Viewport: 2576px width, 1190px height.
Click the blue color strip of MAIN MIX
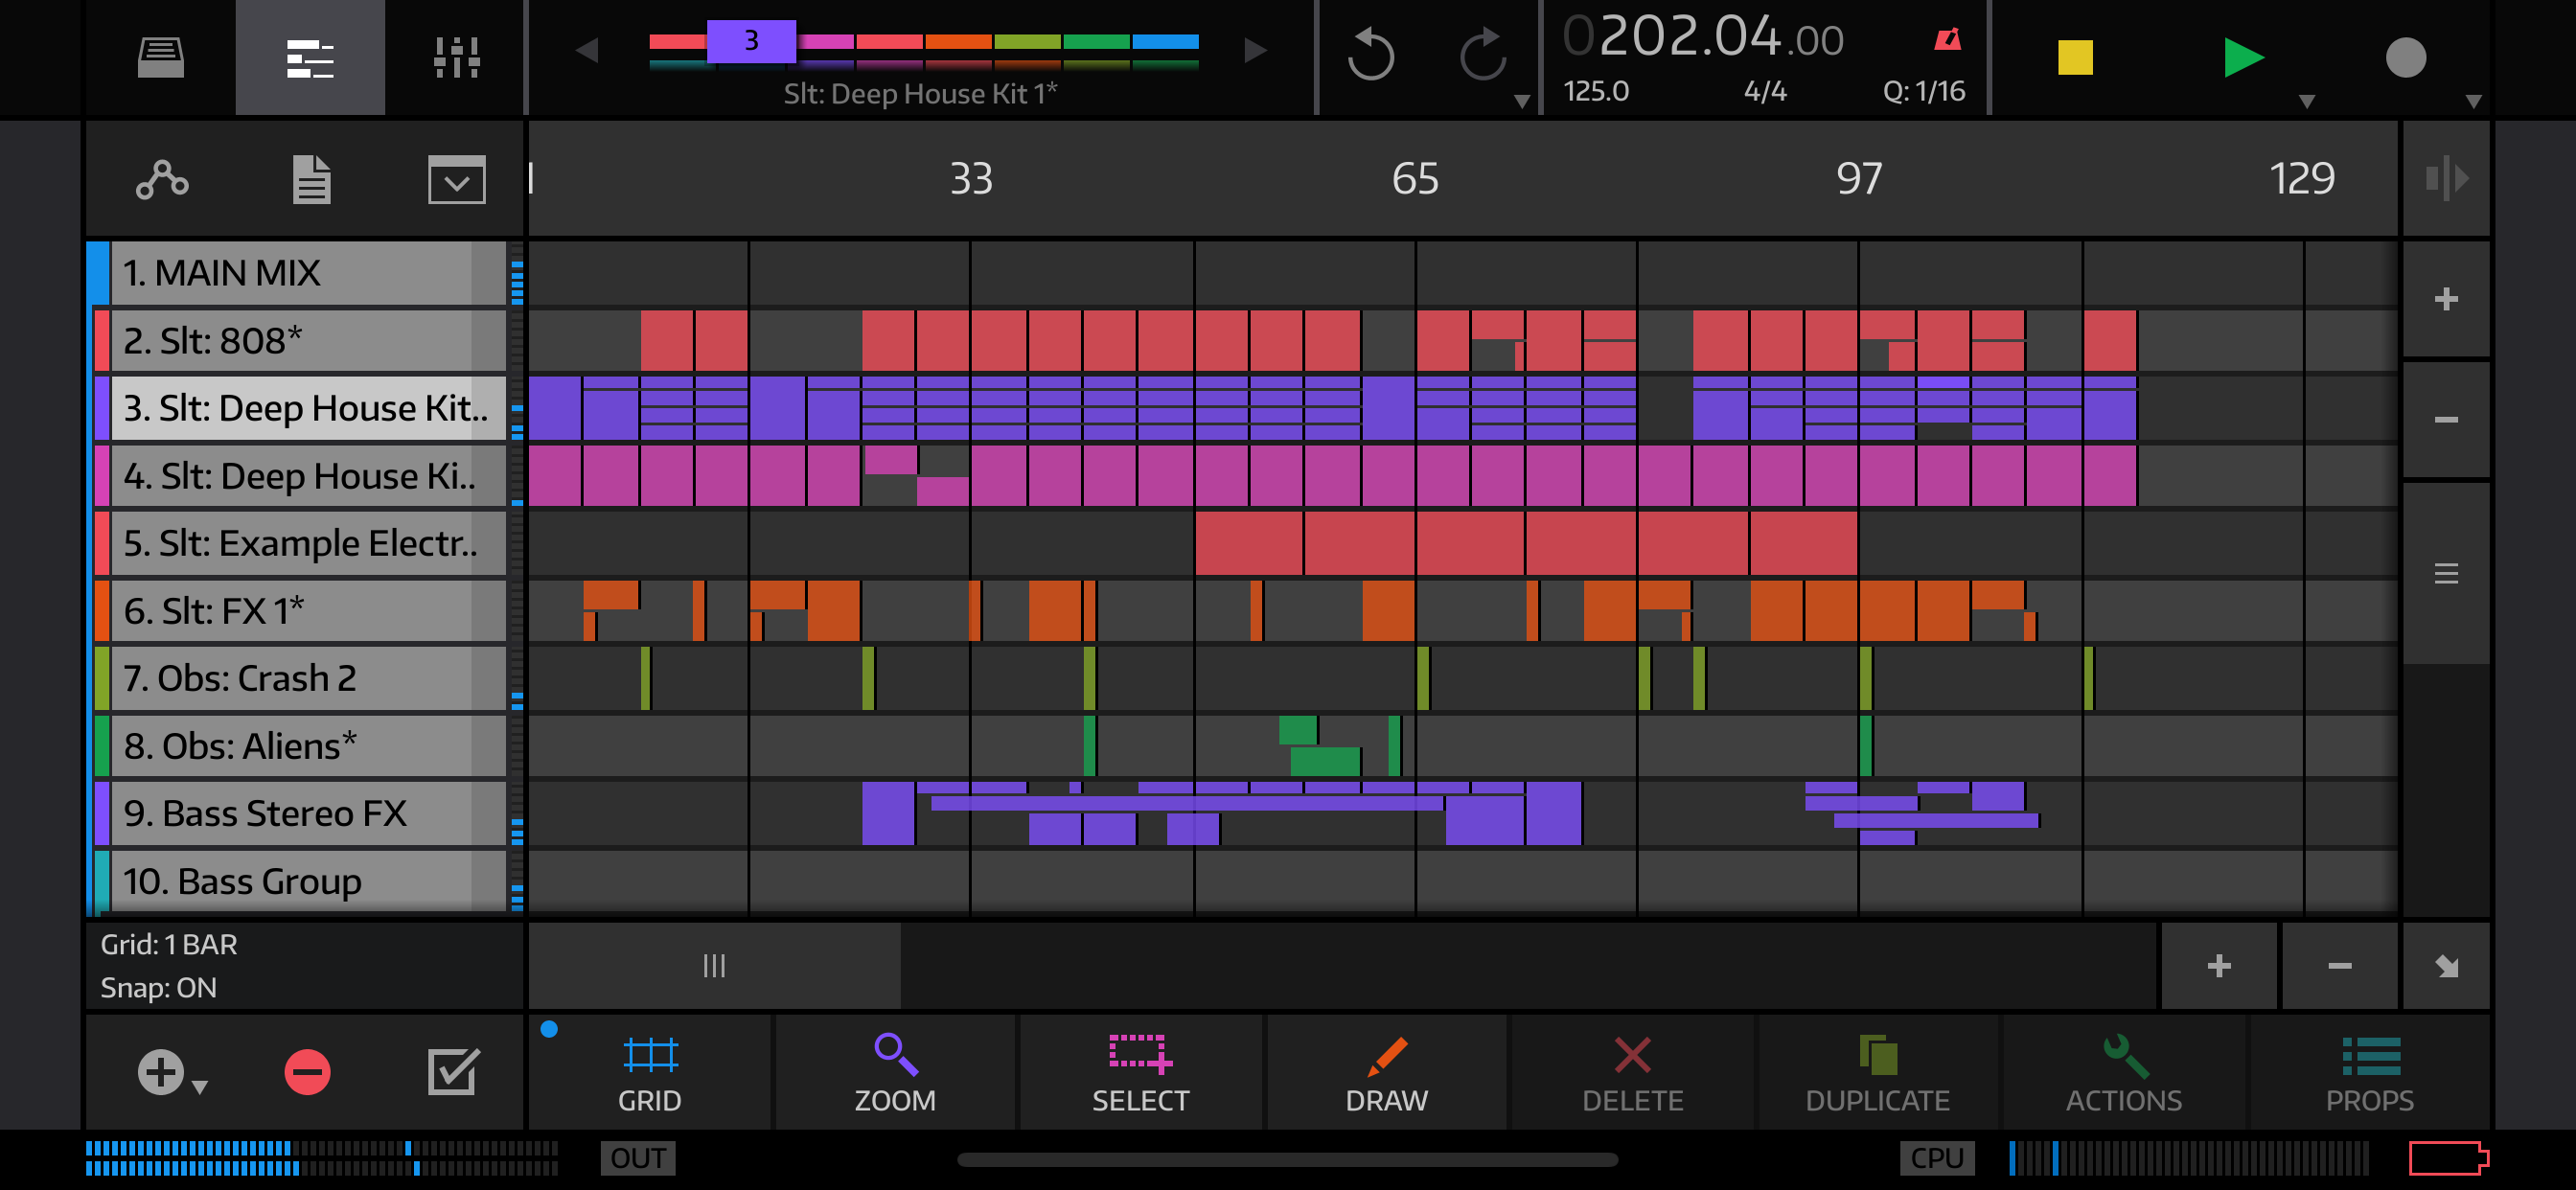coord(98,273)
